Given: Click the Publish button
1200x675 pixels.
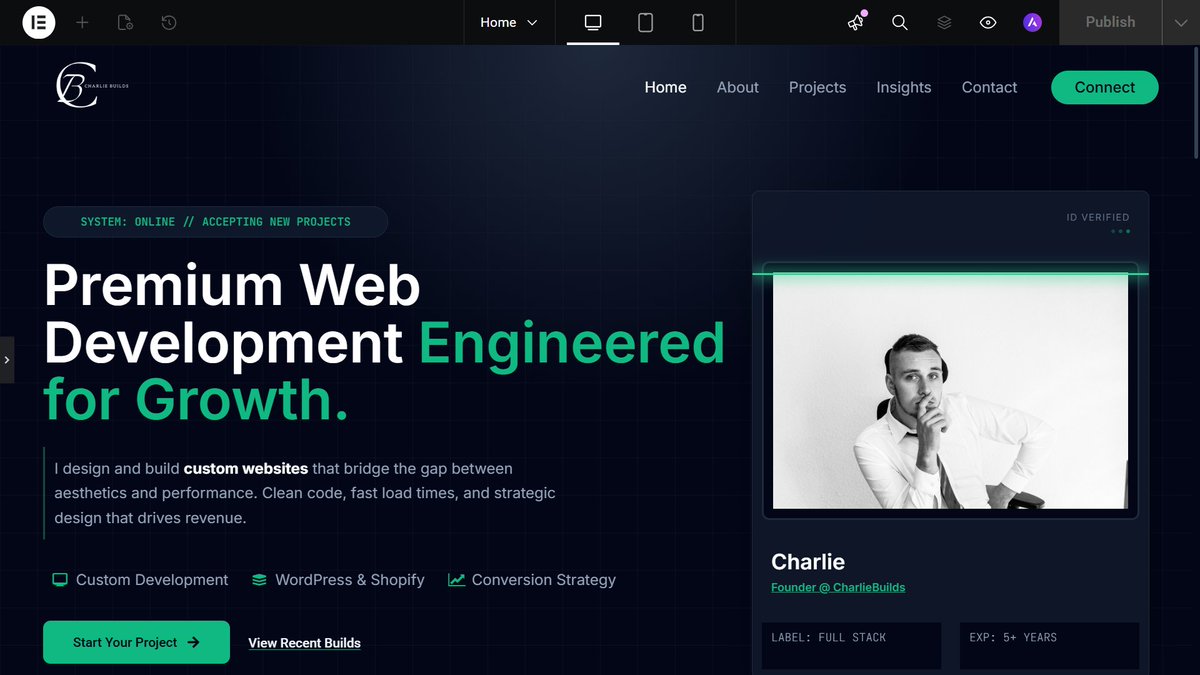Looking at the screenshot, I should pyautogui.click(x=1110, y=22).
